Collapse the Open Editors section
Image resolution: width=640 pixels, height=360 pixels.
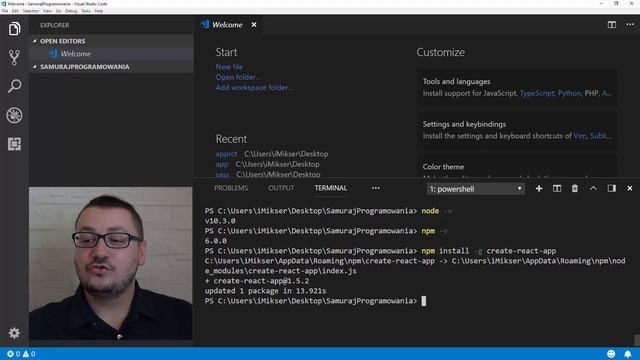point(111,41)
